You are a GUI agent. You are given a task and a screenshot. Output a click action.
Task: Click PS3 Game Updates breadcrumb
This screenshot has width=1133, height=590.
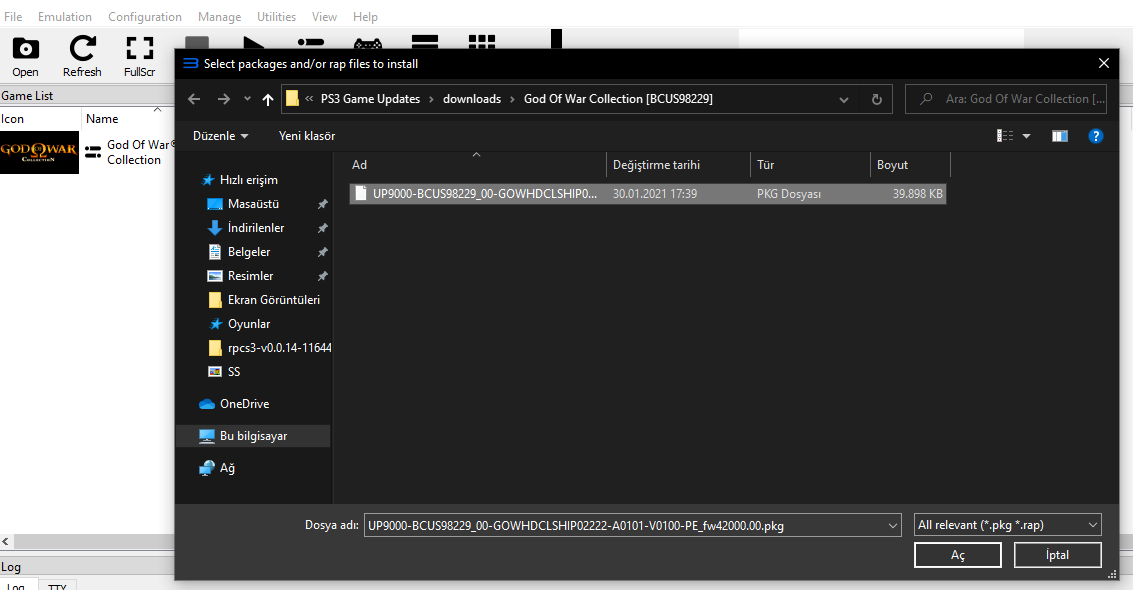(370, 99)
